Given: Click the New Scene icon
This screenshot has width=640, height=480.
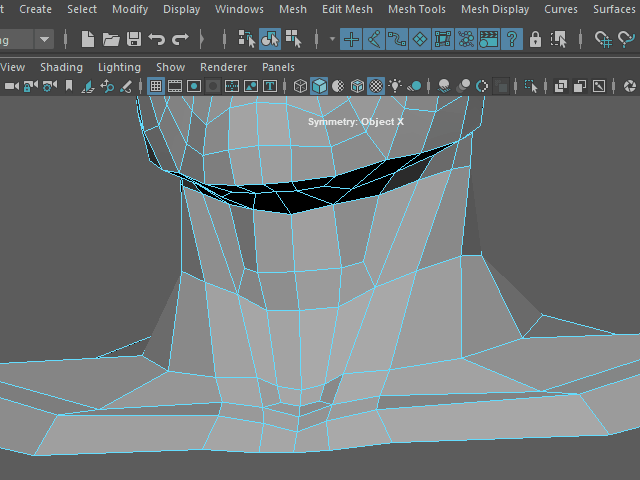Looking at the screenshot, I should click(x=88, y=40).
